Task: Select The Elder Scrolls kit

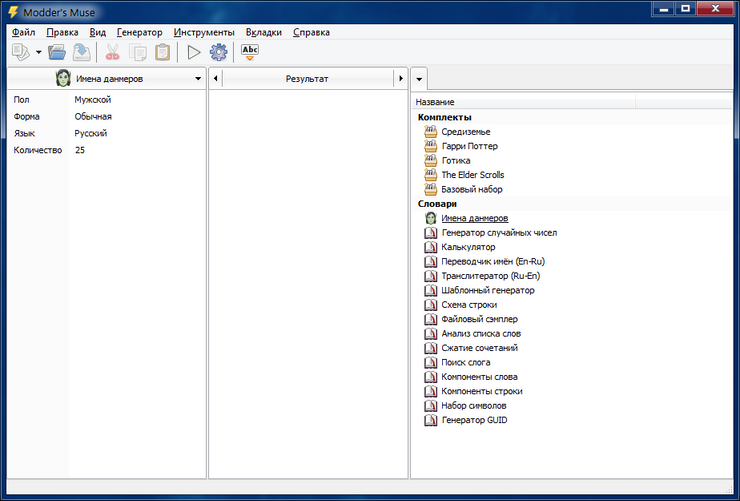Action: click(472, 175)
